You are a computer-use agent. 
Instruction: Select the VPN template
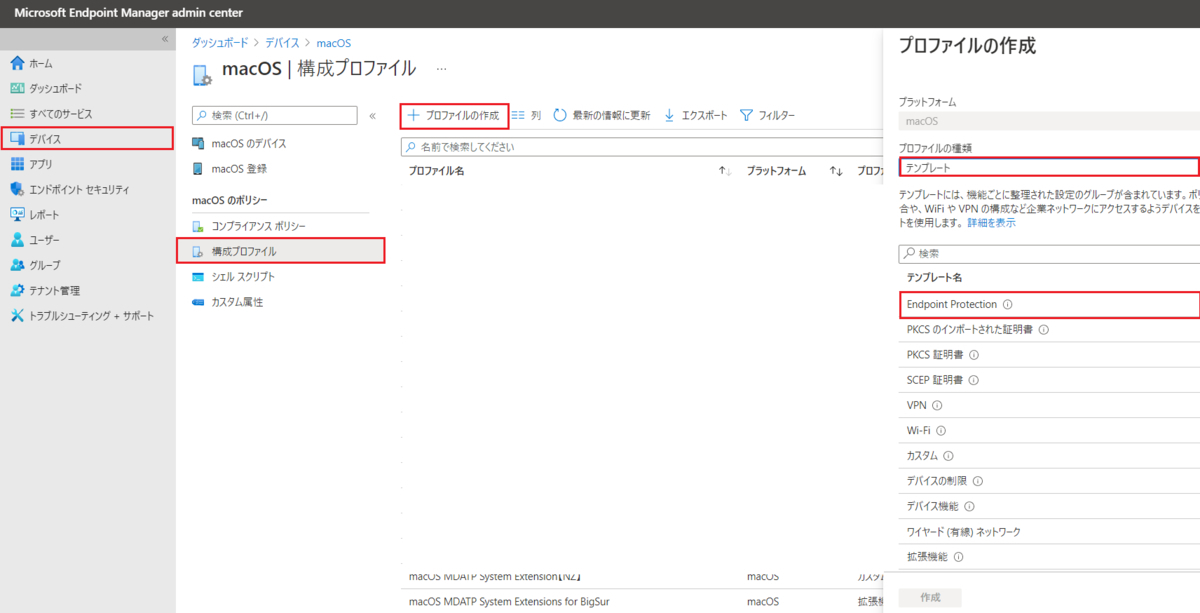pyautogui.click(x=1048, y=405)
